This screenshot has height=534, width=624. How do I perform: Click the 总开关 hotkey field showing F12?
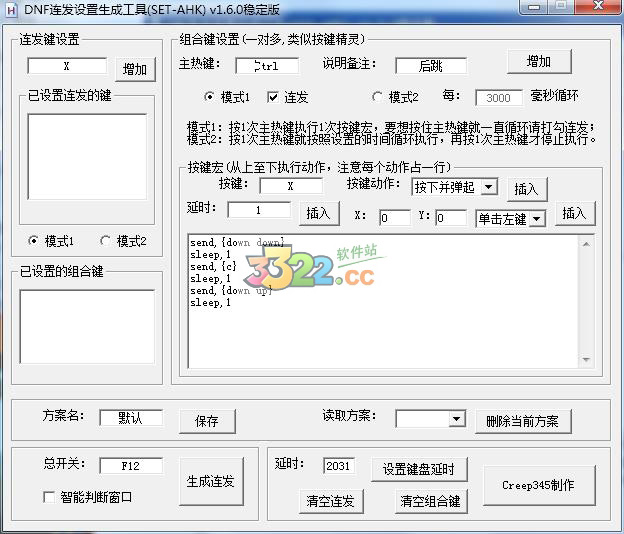[x=130, y=465]
